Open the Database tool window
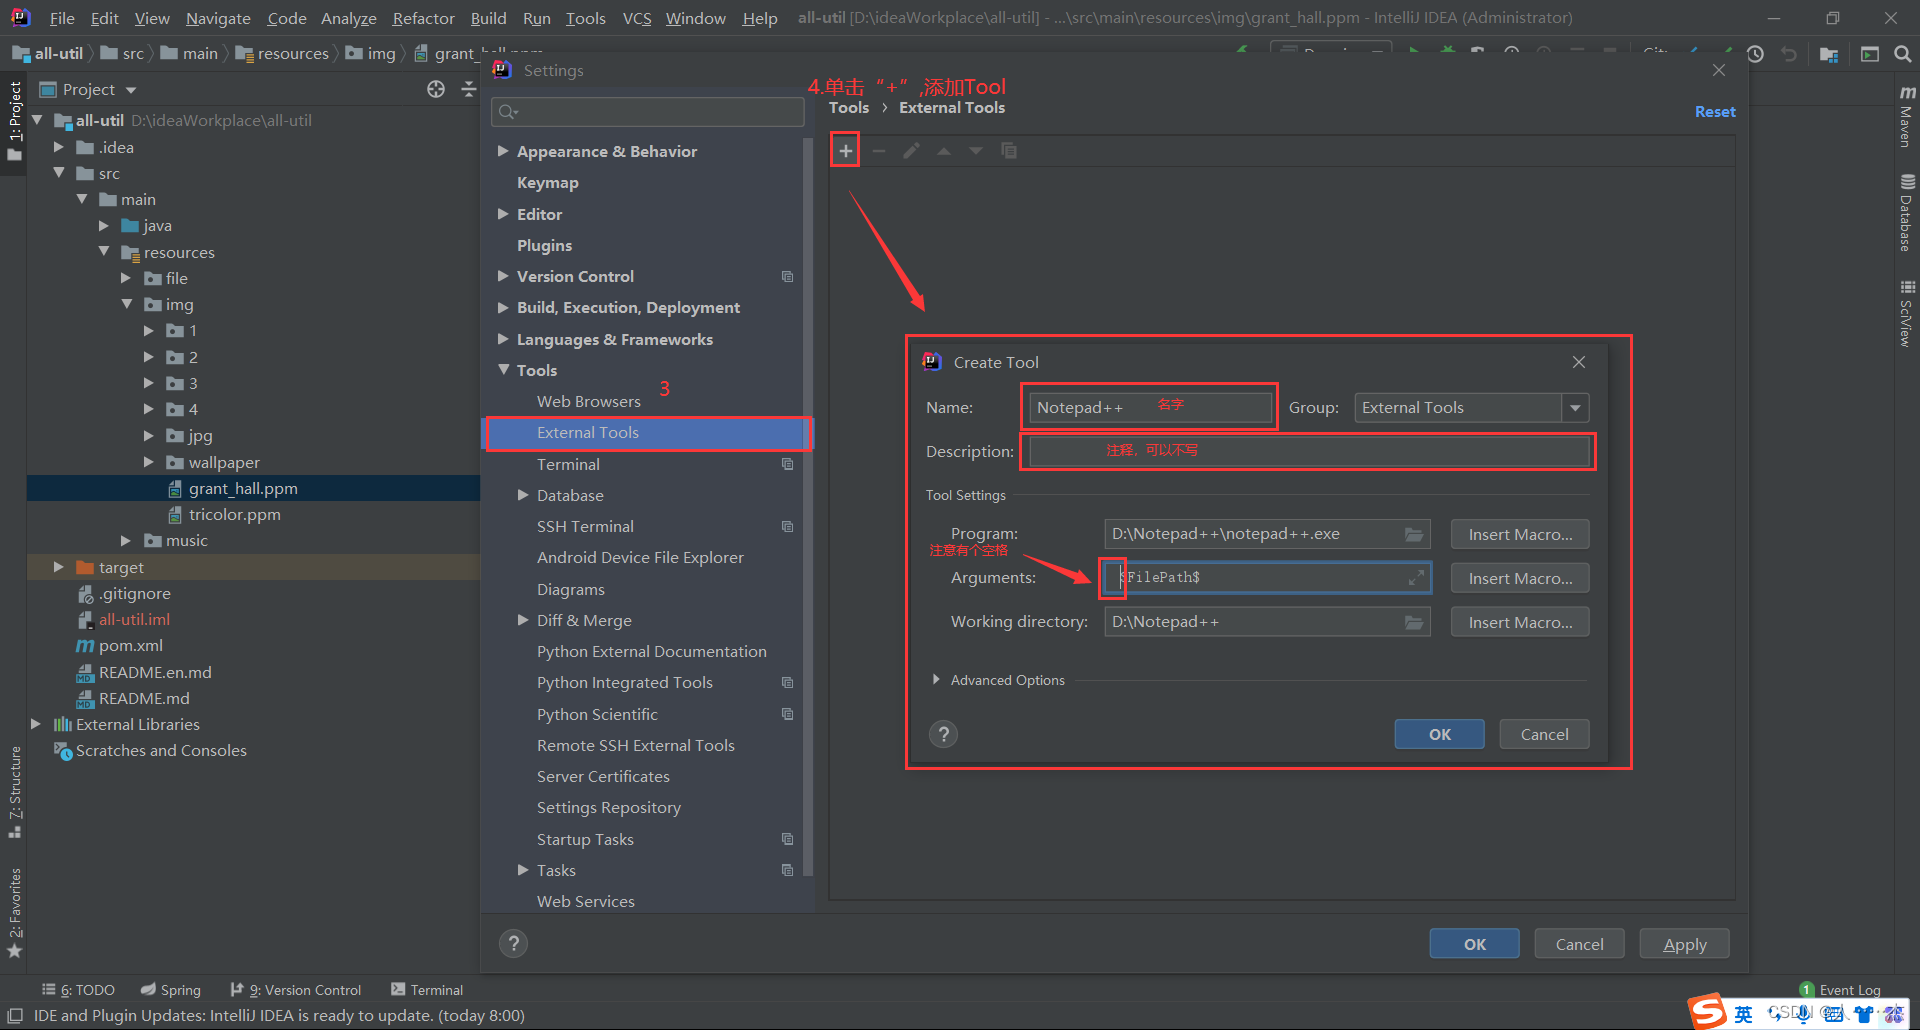 pos(1907,213)
